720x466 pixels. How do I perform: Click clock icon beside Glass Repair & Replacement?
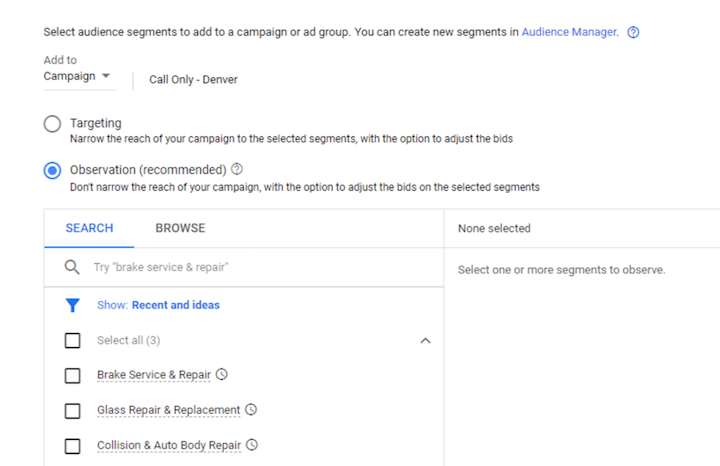(251, 409)
